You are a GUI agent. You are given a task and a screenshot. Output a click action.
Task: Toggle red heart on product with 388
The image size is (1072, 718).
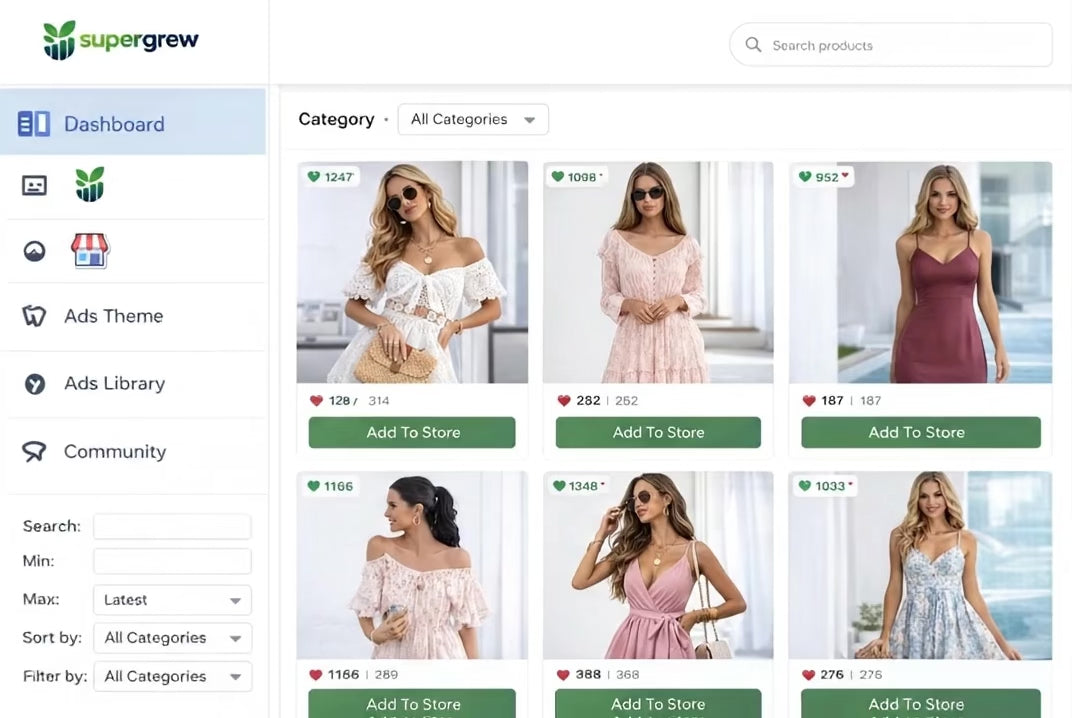(x=563, y=675)
